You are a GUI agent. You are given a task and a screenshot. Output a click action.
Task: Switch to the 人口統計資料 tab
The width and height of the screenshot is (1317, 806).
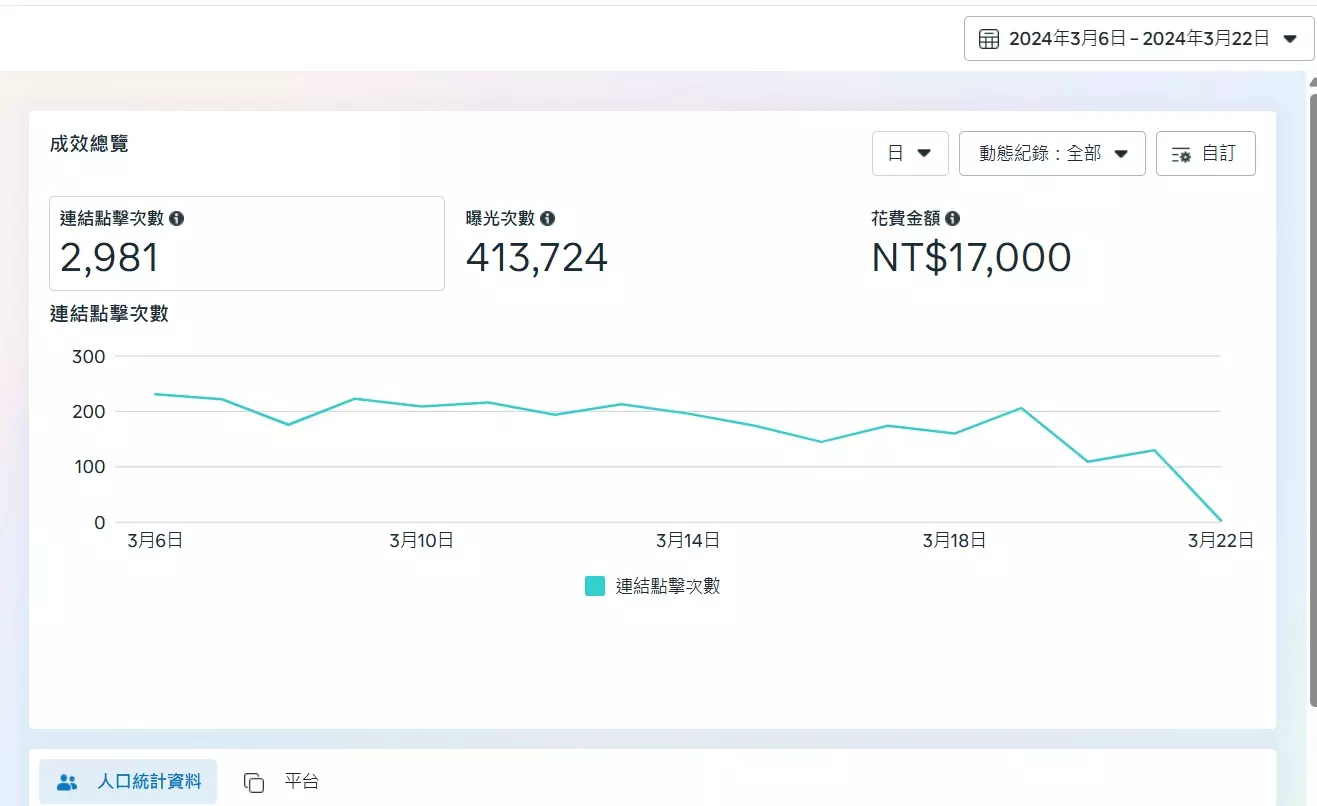128,781
